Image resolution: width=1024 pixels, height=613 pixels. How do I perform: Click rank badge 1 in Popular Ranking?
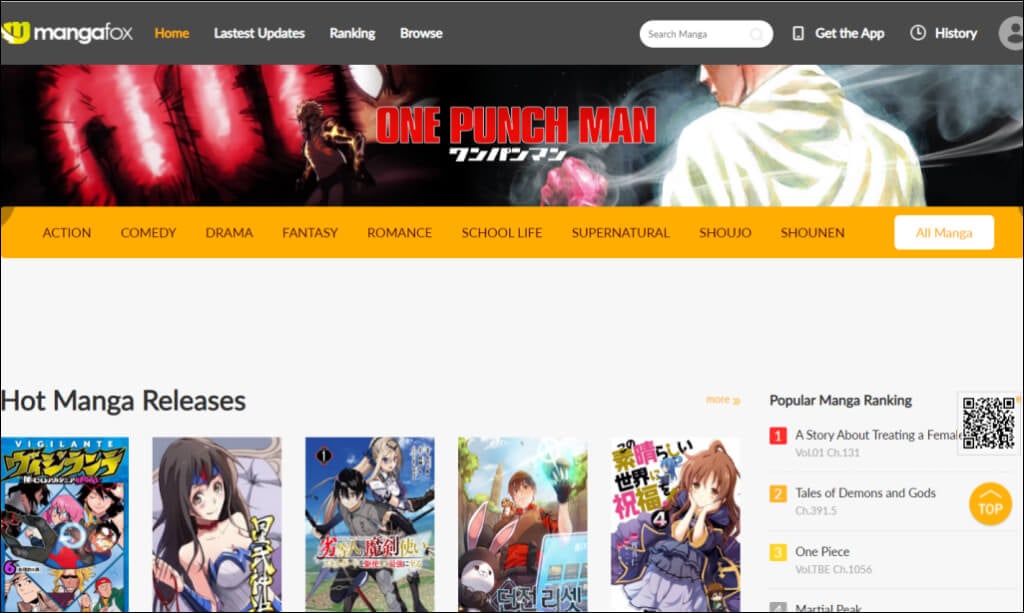tap(778, 435)
